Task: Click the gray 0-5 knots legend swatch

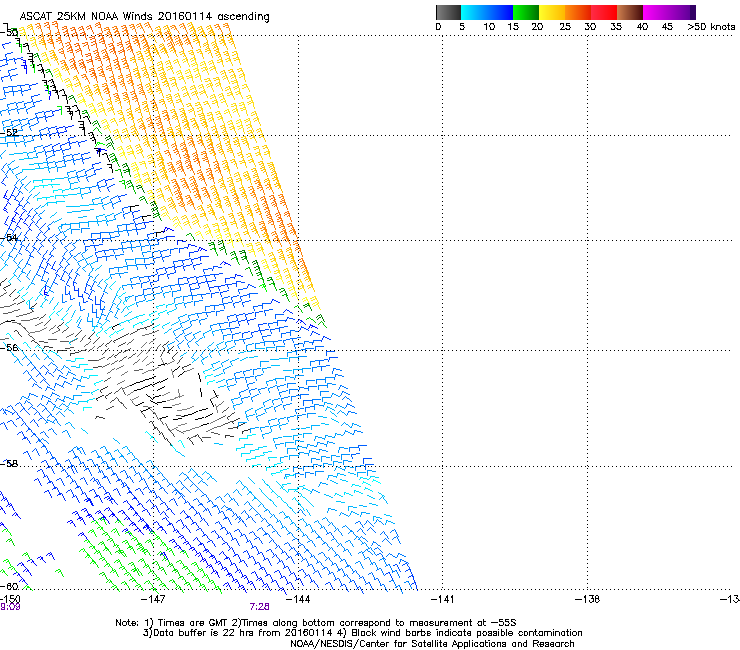Action: coord(448,12)
